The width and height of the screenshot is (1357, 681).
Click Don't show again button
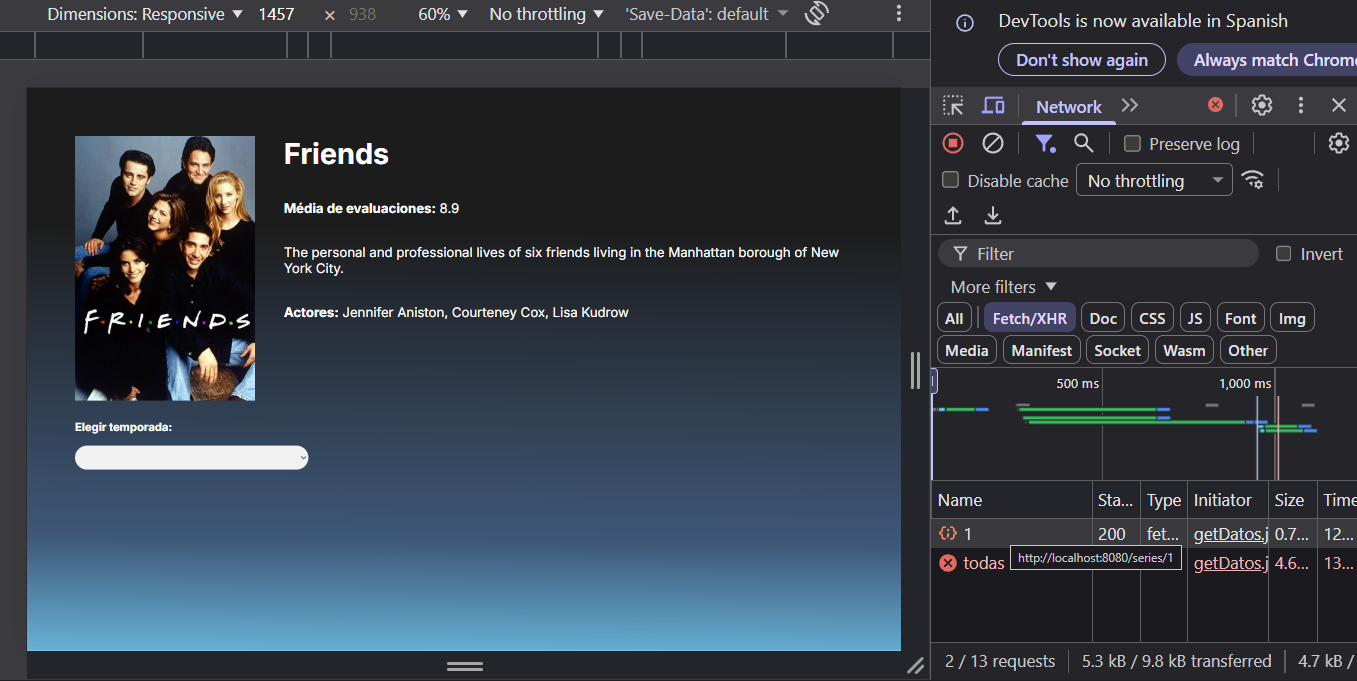pyautogui.click(x=1081, y=60)
